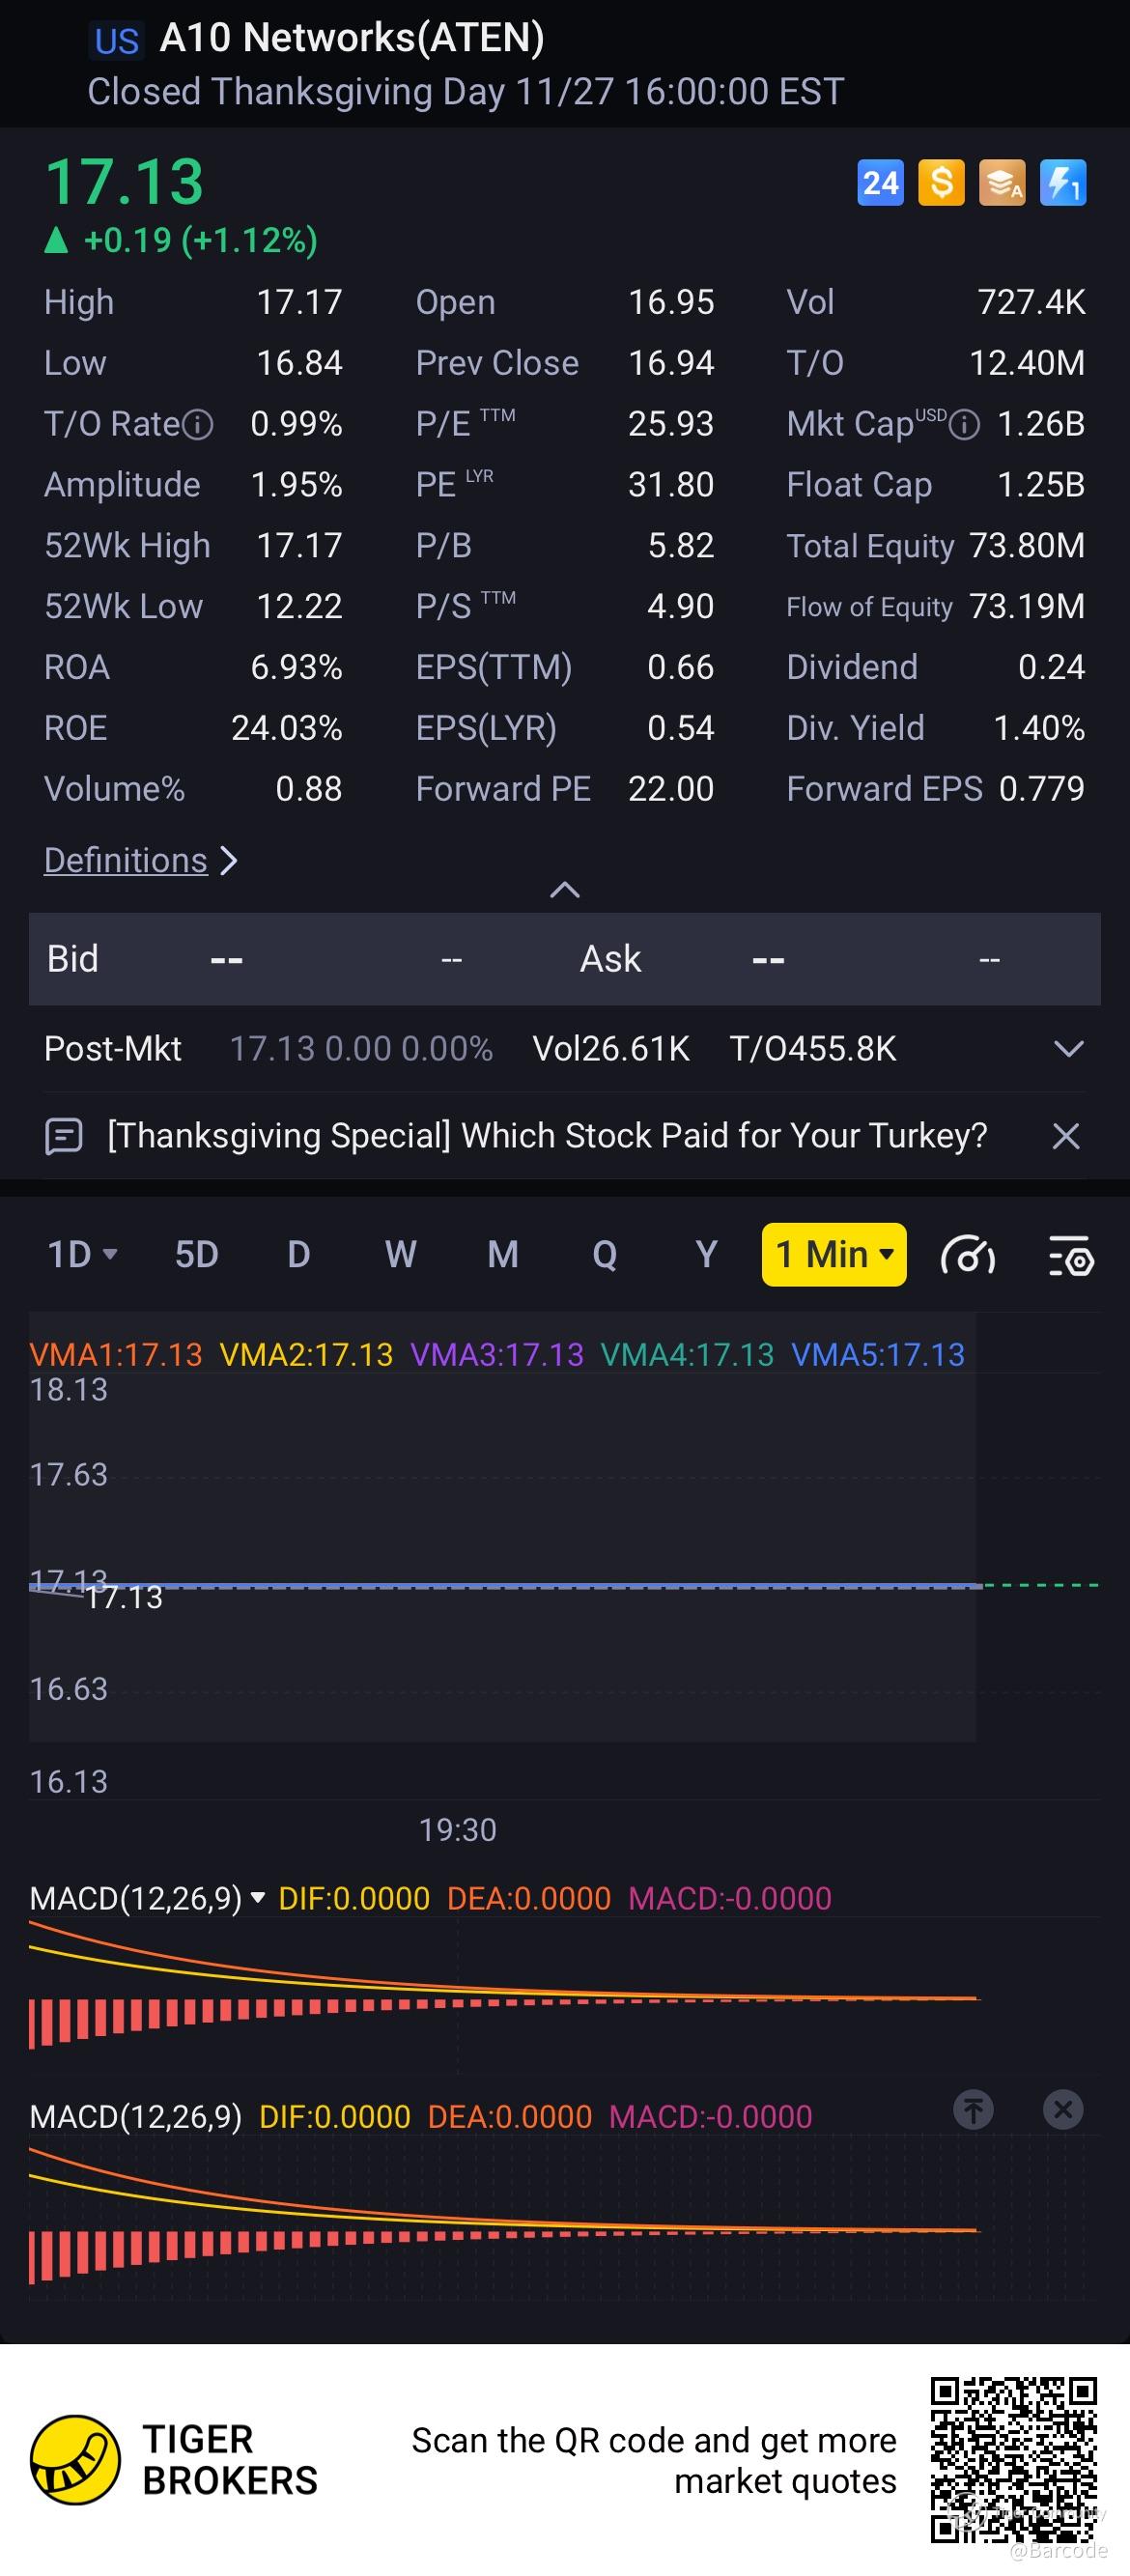Tap the T/O Rate info icon

[199, 425]
